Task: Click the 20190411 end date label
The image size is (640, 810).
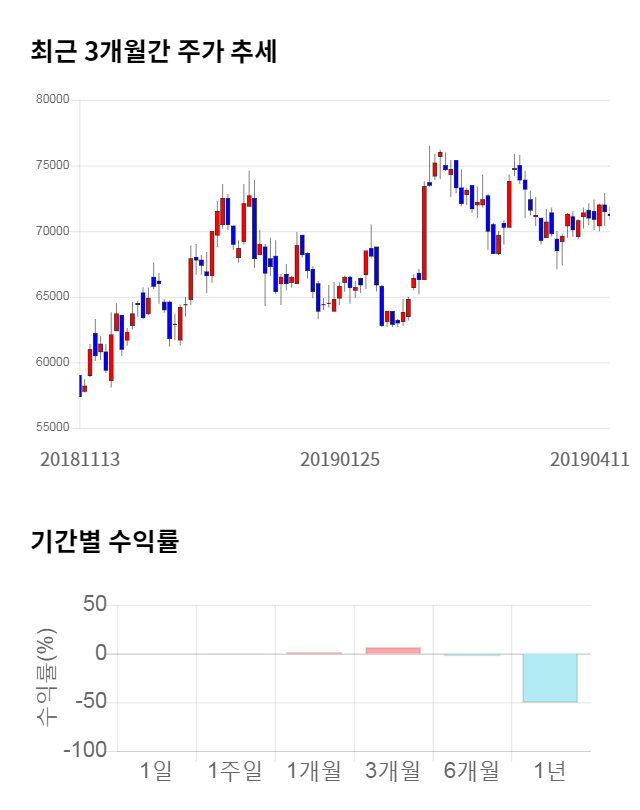Action: pos(590,459)
